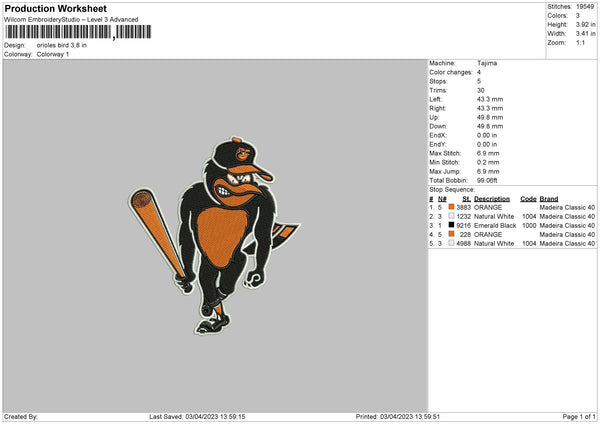This screenshot has width=600, height=424.
Task: Click the Total Bobbin value '99.06ft'
Action: click(x=487, y=181)
